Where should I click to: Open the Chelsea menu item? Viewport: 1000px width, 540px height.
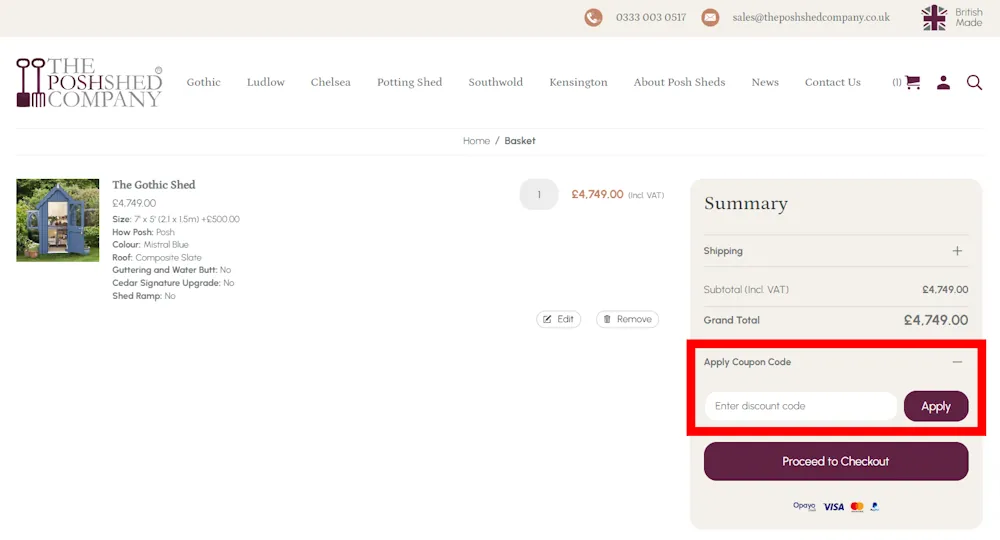[x=330, y=82]
